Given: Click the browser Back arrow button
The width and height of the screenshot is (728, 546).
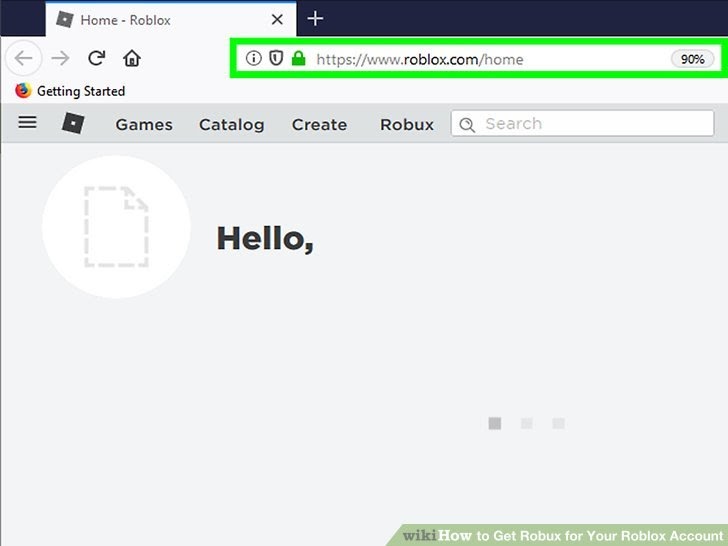Looking at the screenshot, I should pos(24,58).
